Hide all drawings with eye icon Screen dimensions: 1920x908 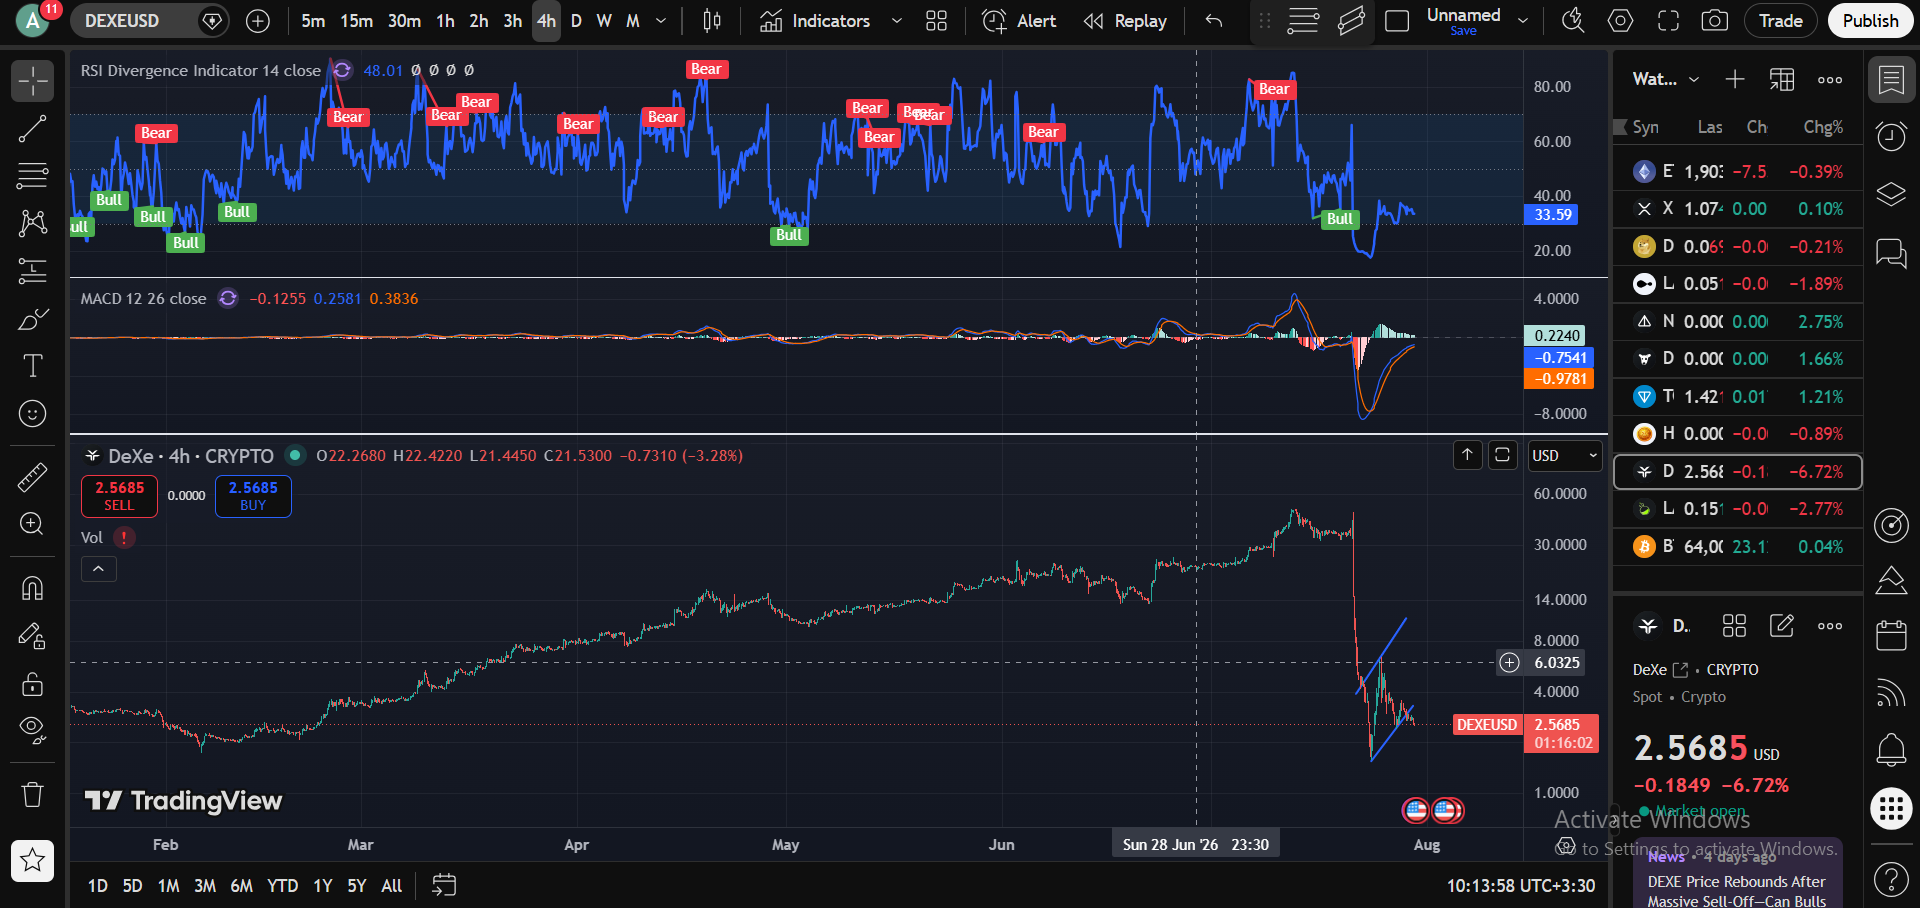[x=32, y=731]
